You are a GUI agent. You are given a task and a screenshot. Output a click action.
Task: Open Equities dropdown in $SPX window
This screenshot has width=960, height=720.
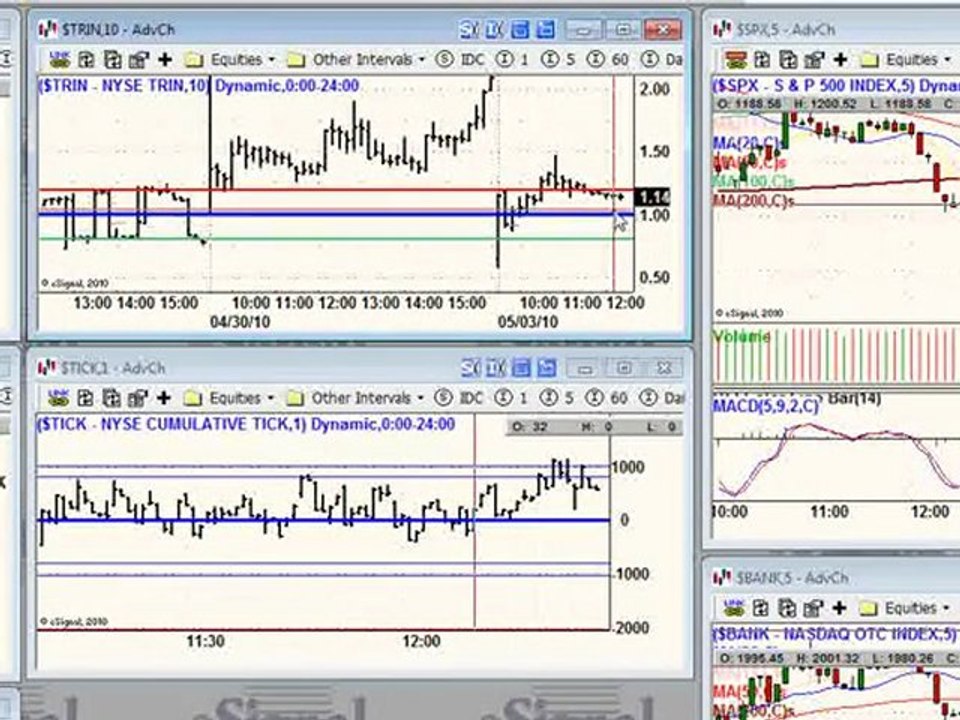point(905,59)
